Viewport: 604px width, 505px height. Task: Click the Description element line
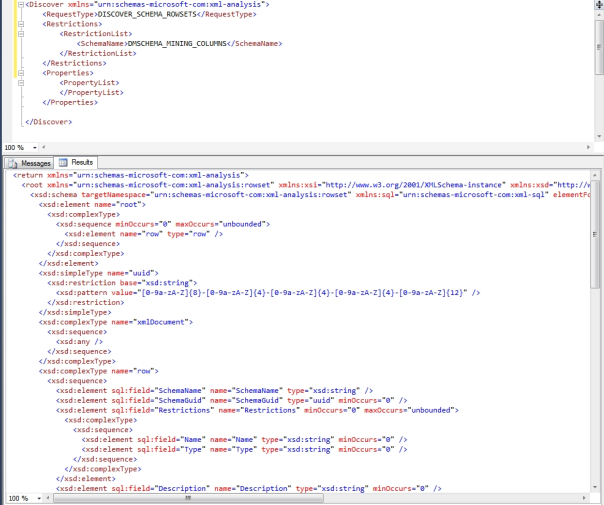249,488
